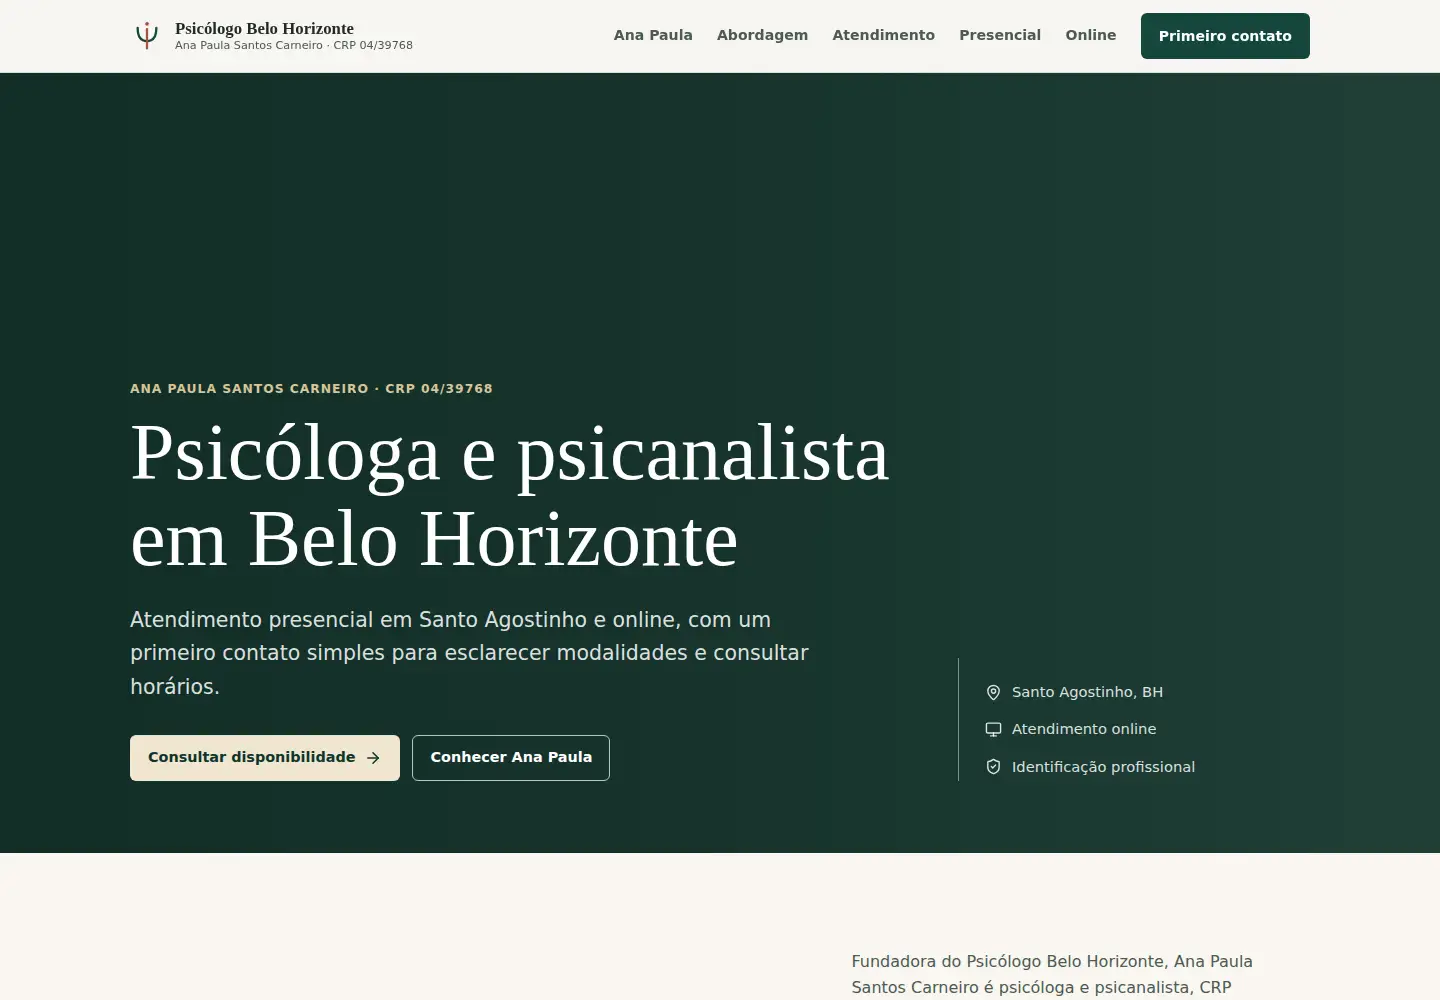Image resolution: width=1440 pixels, height=1000 pixels.
Task: Select the 'Santo Agostinho, BH' text
Action: tap(1087, 692)
